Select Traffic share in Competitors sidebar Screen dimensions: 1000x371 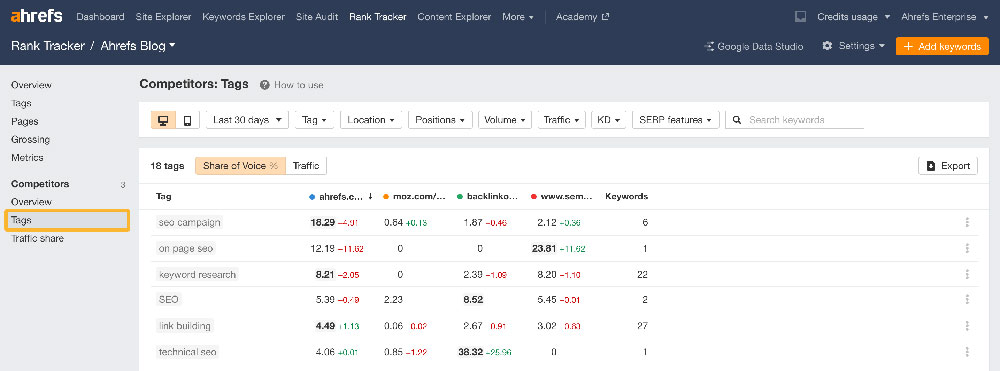(x=37, y=238)
